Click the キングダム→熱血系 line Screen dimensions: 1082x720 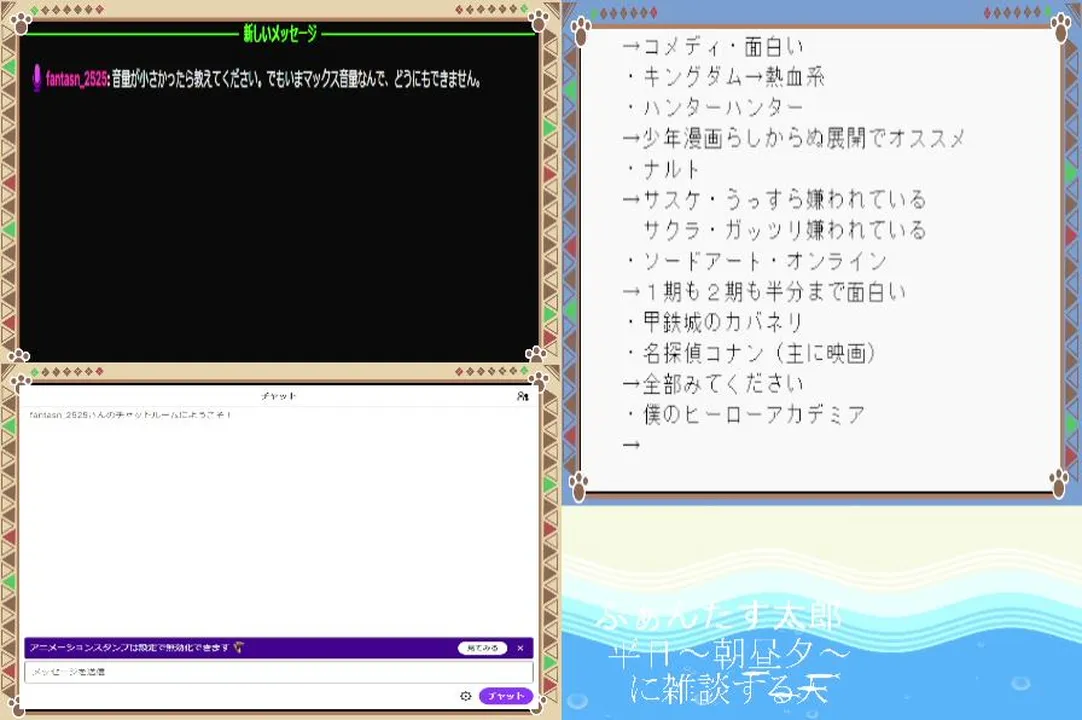click(726, 77)
